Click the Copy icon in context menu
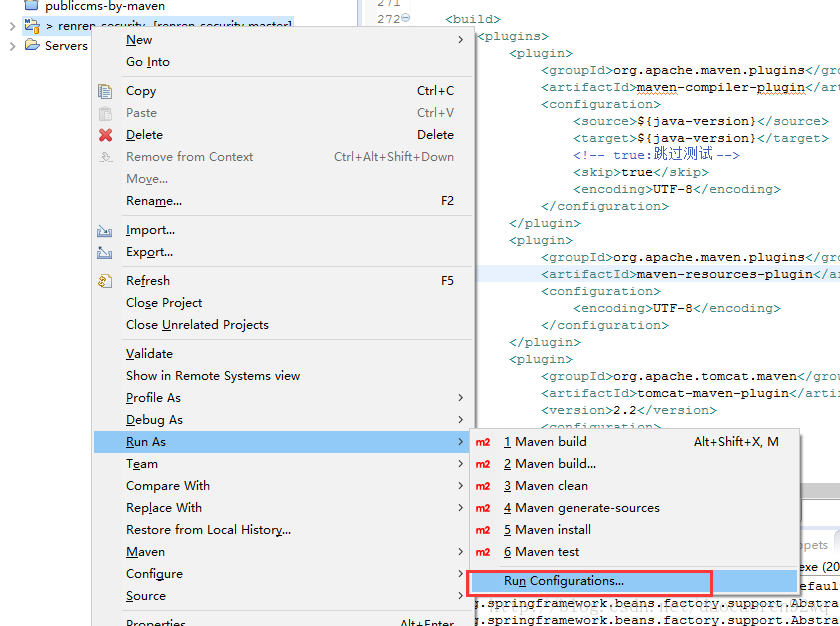 click(105, 91)
